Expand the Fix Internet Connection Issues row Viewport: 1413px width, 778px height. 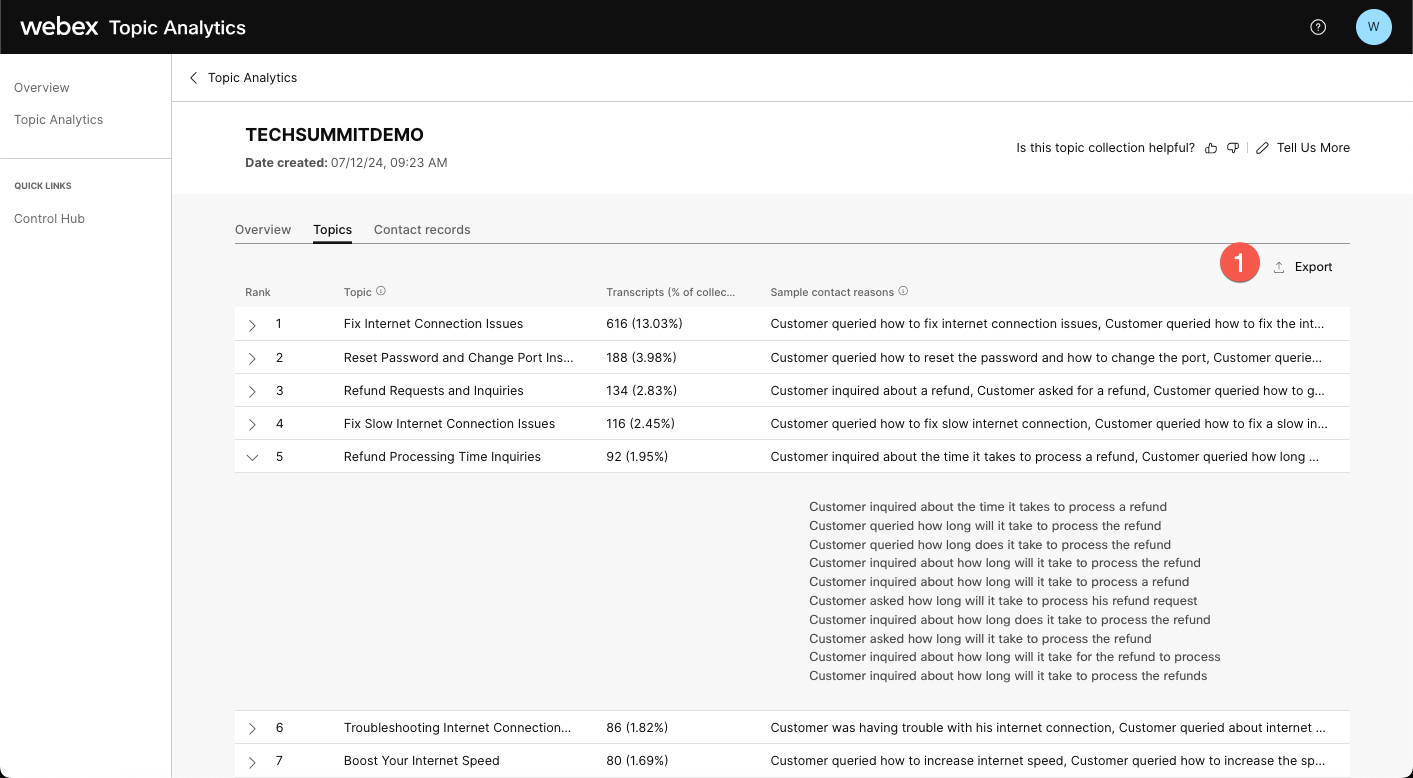click(252, 325)
